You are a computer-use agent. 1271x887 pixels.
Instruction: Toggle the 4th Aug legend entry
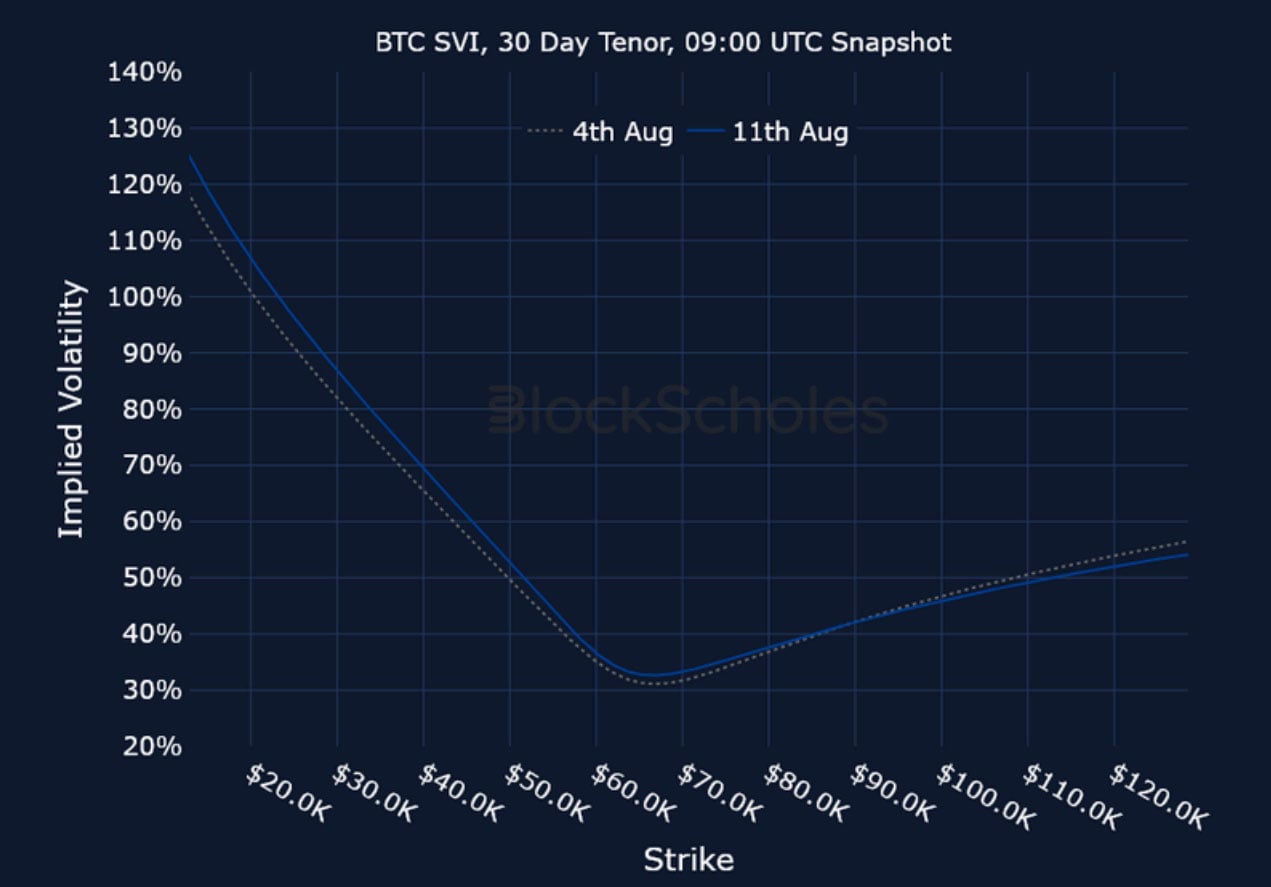(600, 132)
